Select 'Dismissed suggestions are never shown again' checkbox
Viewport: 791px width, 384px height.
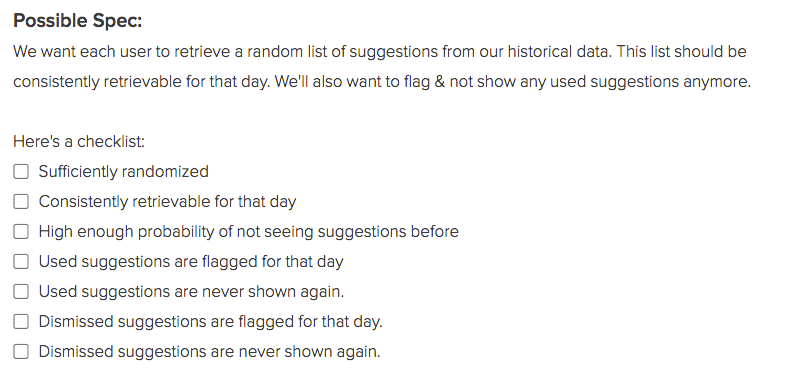tap(21, 351)
